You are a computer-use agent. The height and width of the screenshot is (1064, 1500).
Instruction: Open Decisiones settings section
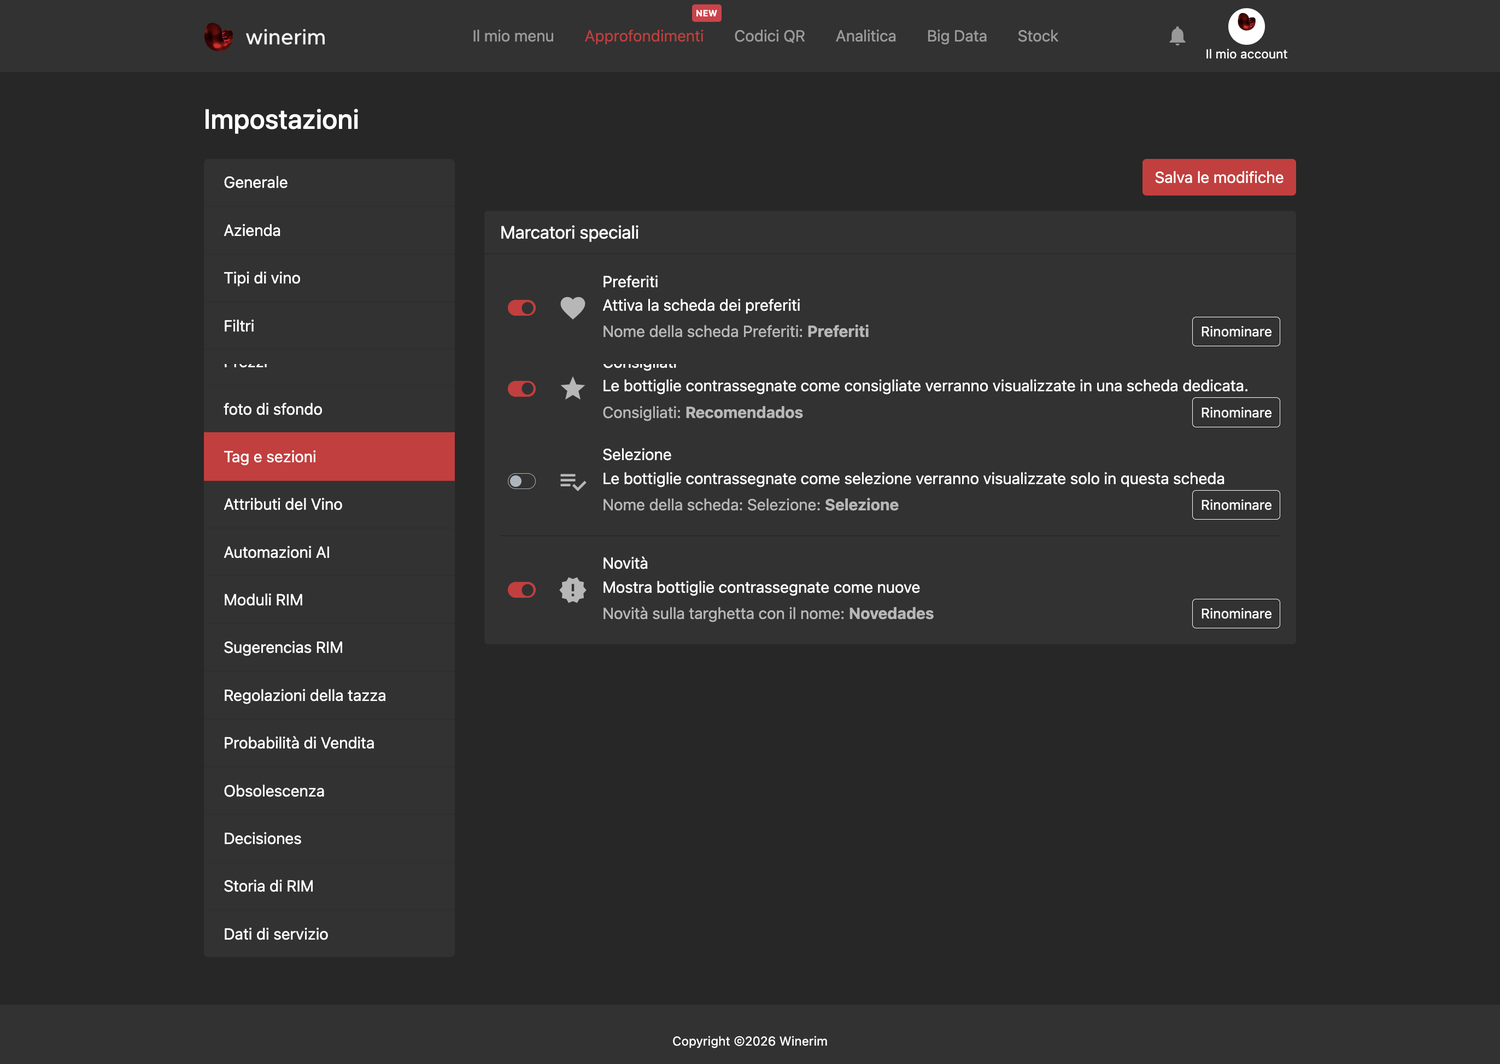pos(329,839)
